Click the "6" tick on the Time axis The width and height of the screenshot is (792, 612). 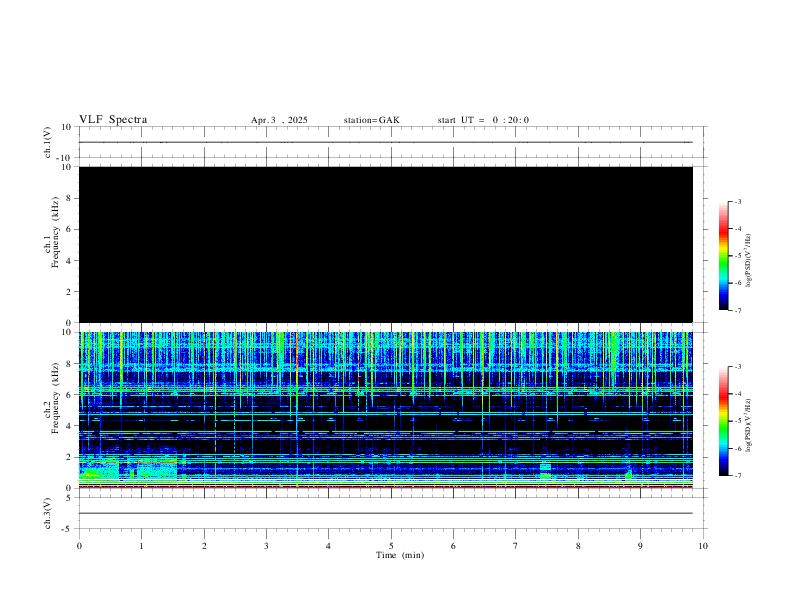pyautogui.click(x=453, y=546)
